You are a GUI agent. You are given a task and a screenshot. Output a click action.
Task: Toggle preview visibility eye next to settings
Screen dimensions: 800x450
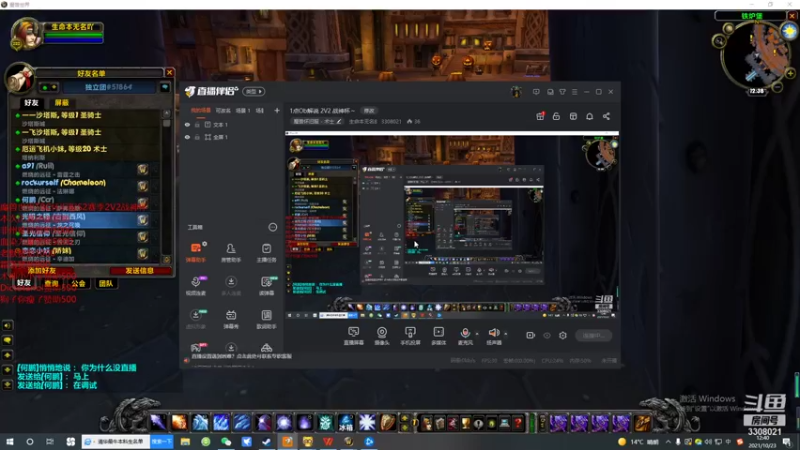tap(547, 335)
